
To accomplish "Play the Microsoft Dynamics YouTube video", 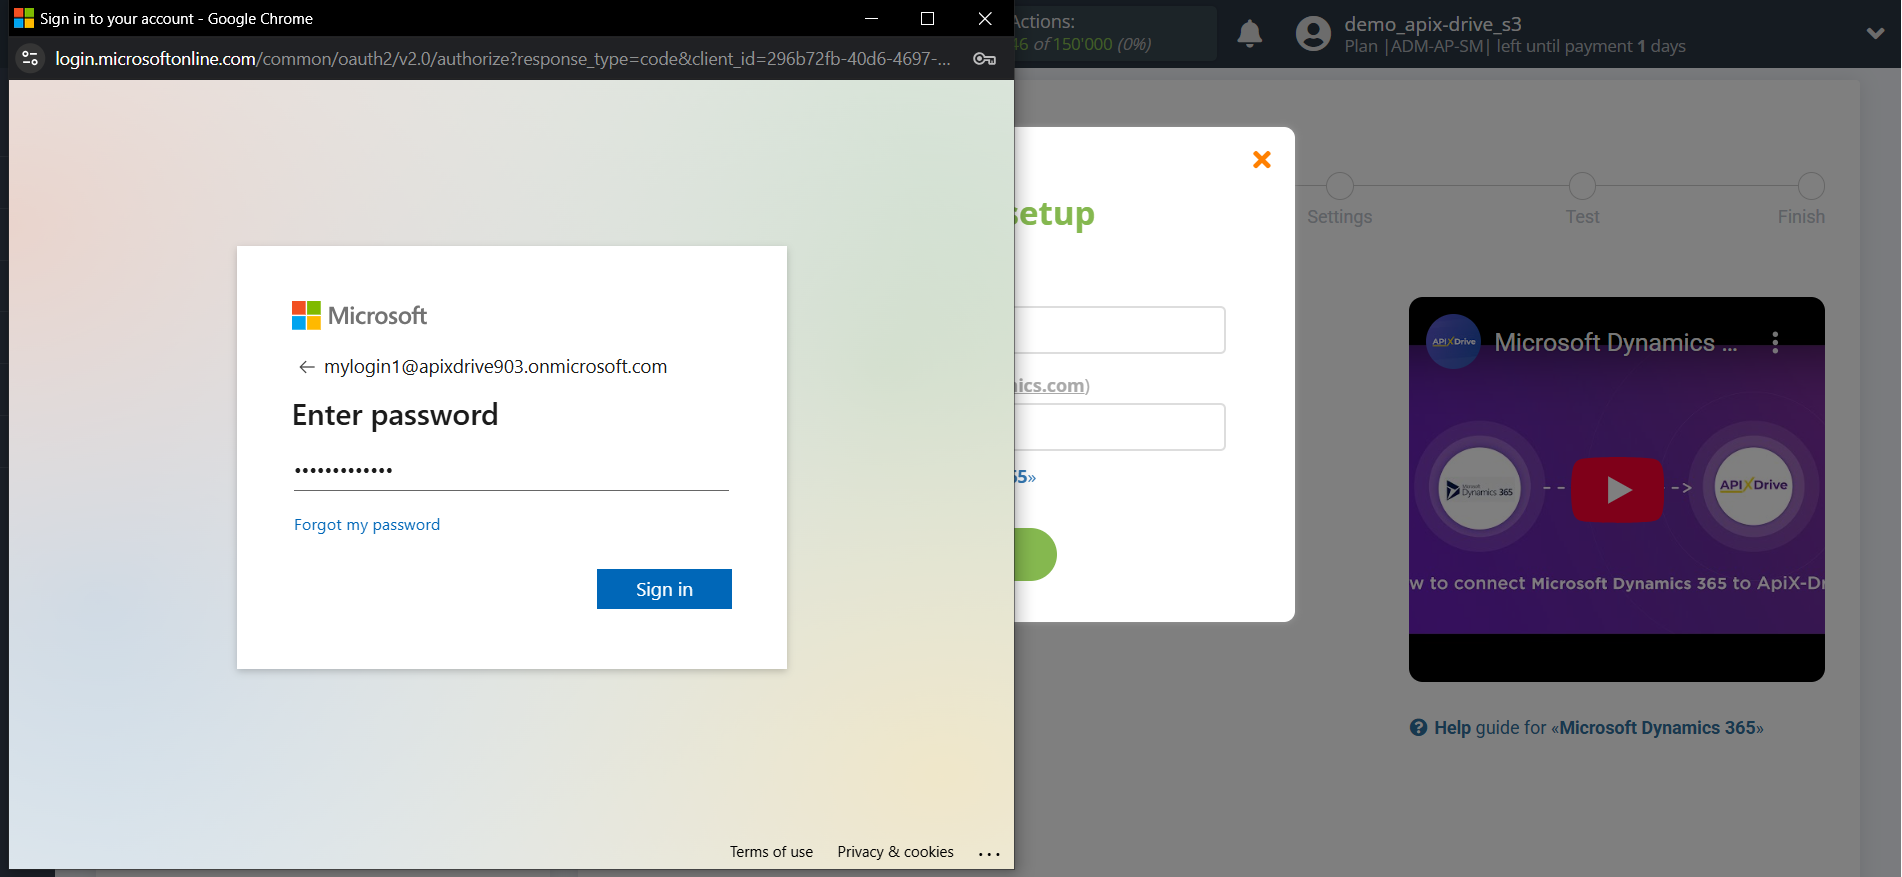I will pyautogui.click(x=1618, y=490).
